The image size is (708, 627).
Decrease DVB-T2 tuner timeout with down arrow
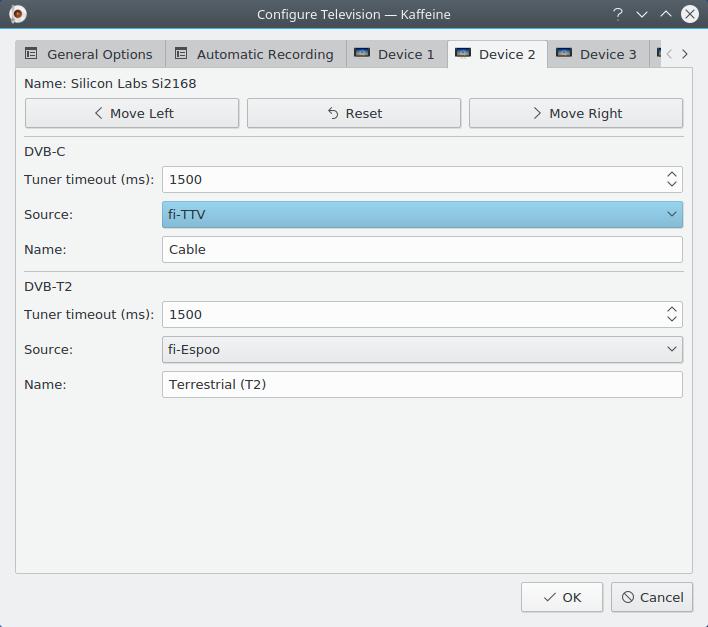[x=671, y=319]
